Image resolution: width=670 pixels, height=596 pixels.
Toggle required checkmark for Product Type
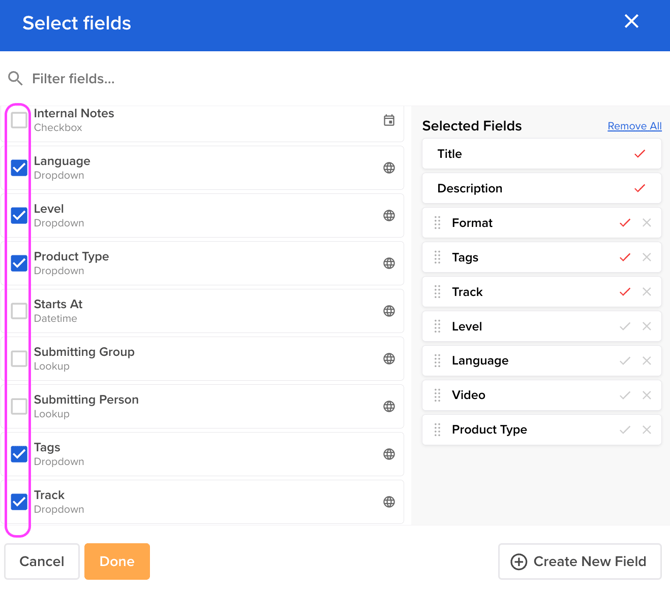[x=625, y=430]
